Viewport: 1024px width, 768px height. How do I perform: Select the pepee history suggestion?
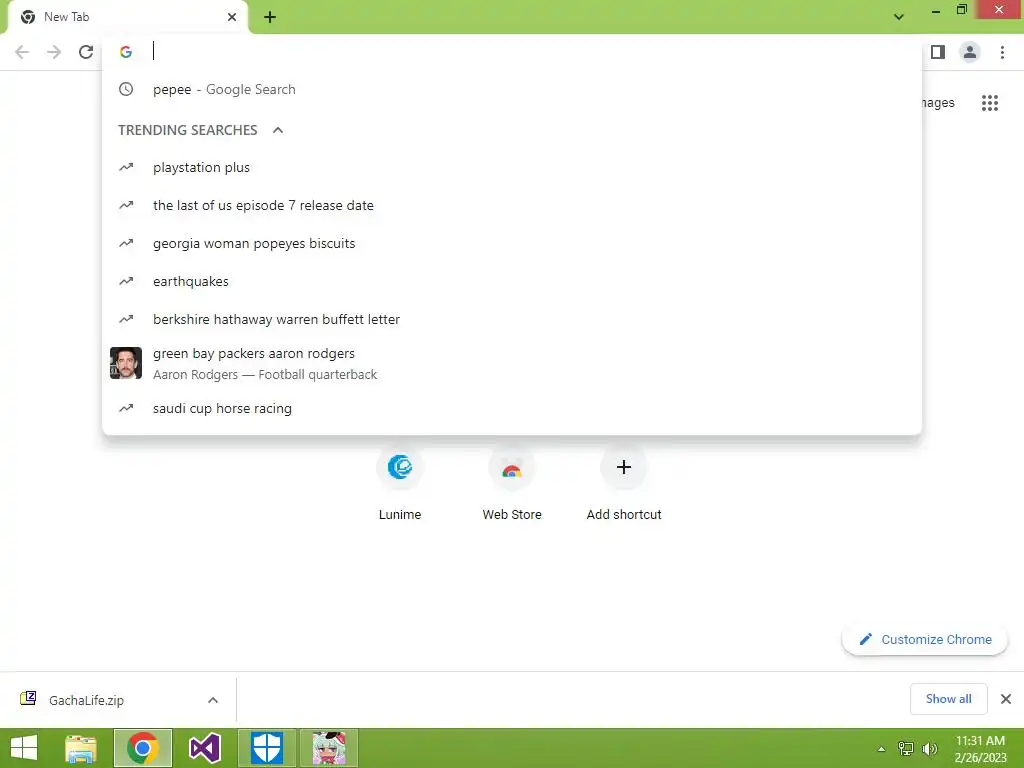pos(512,89)
